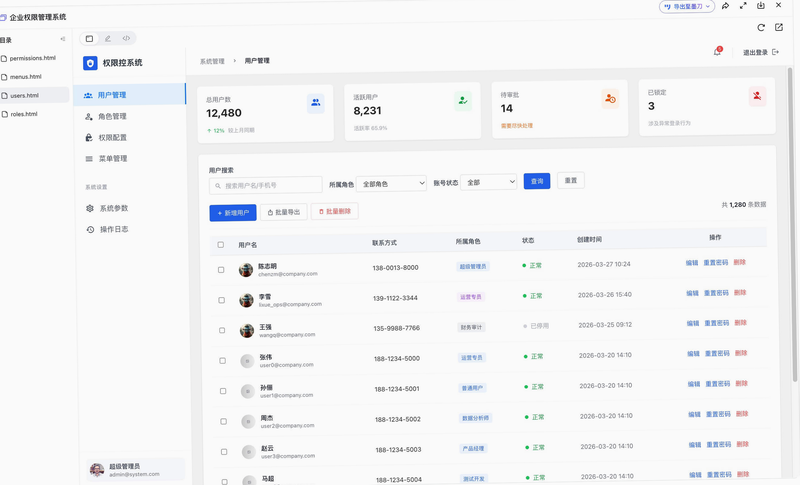Screen dimensions: 800x485
Task: Click the 超级管理员 profile avatar
Action: click(x=97, y=470)
